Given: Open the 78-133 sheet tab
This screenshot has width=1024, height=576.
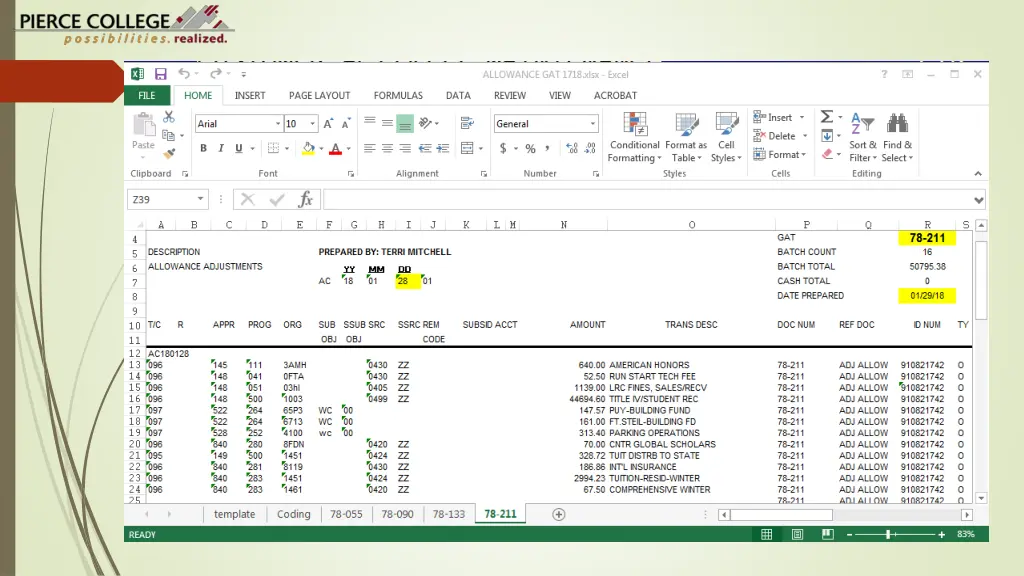Looking at the screenshot, I should [x=449, y=514].
